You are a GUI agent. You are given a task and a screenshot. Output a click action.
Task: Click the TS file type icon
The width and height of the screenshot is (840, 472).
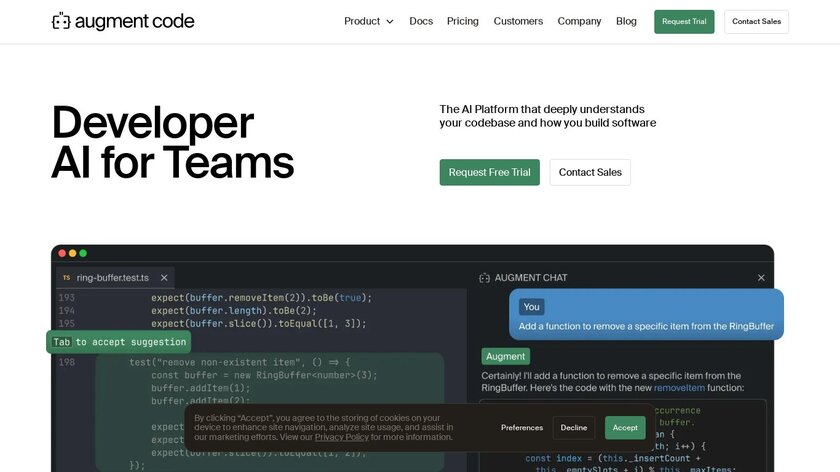click(x=66, y=277)
